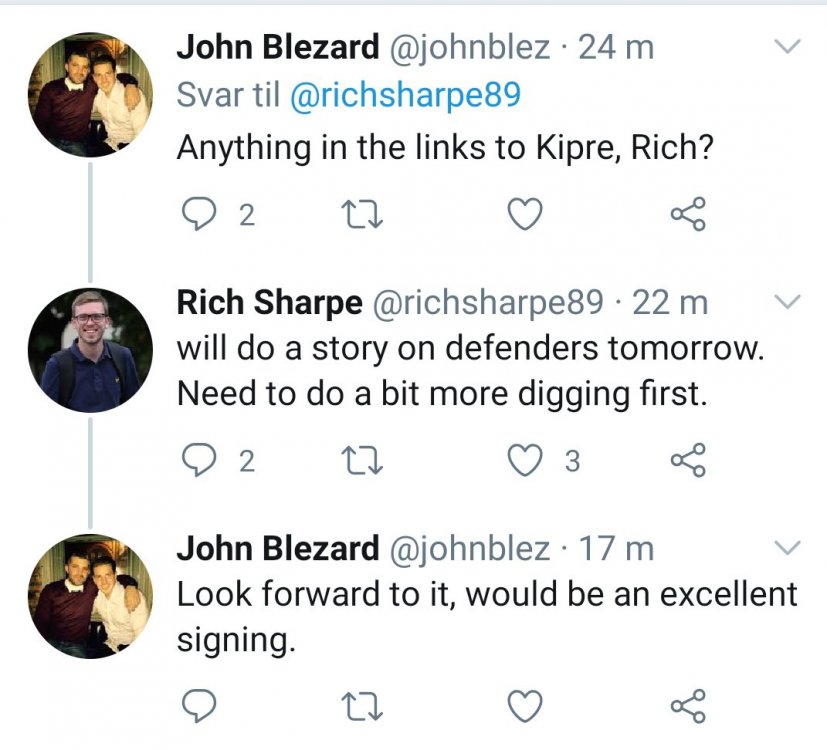
Task: Like the 'Look forward to it' tweet
Action: coord(526,706)
